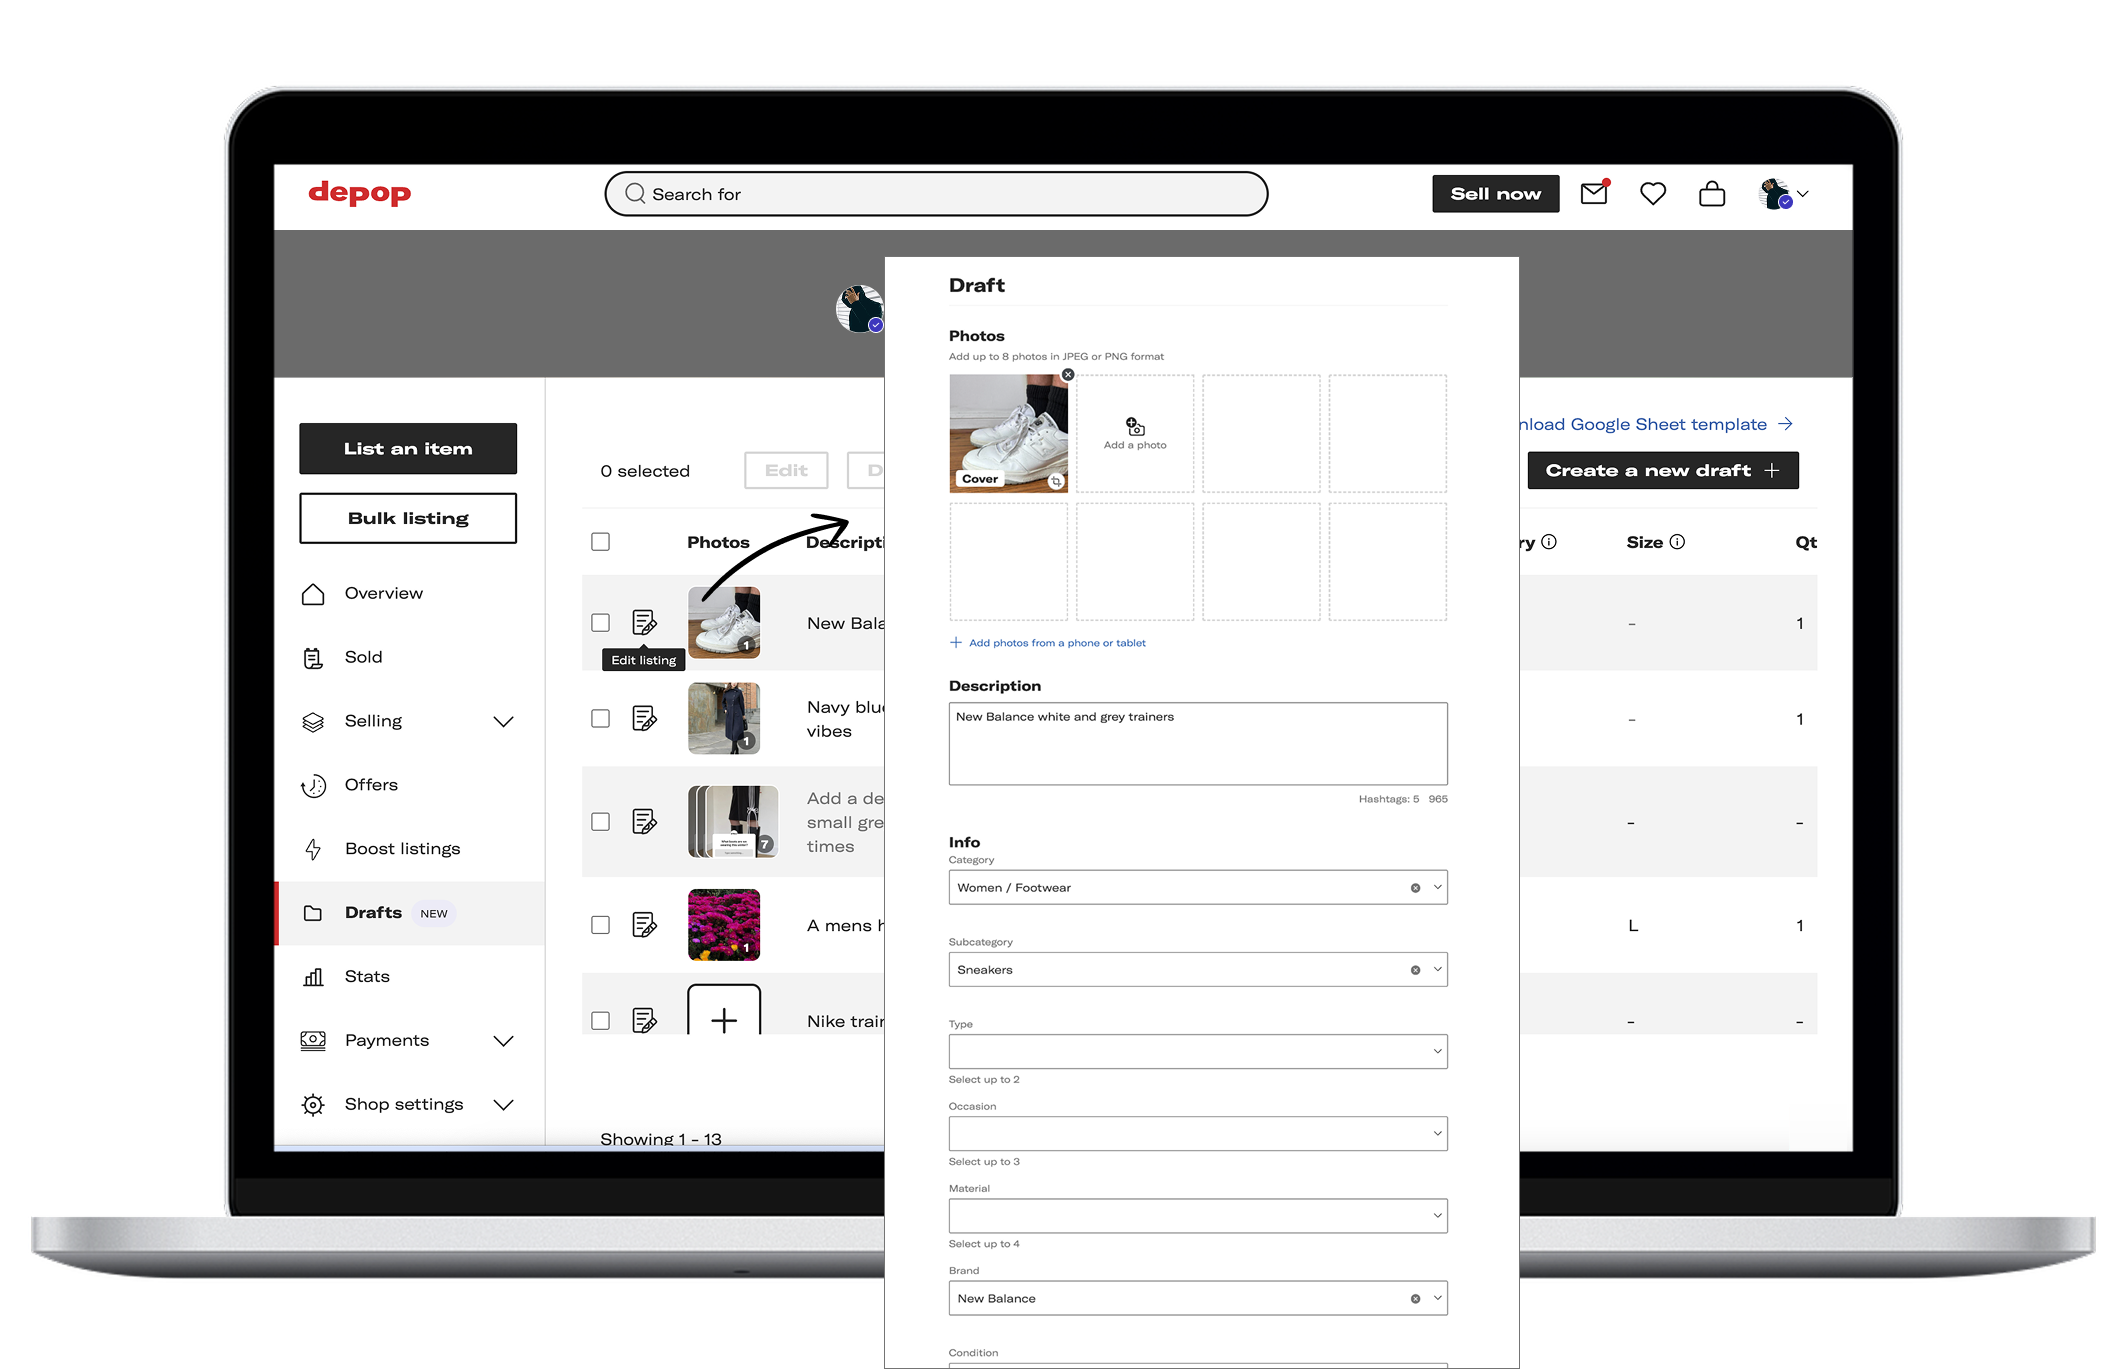Click Add photos from a phone or tablet link

point(1056,643)
